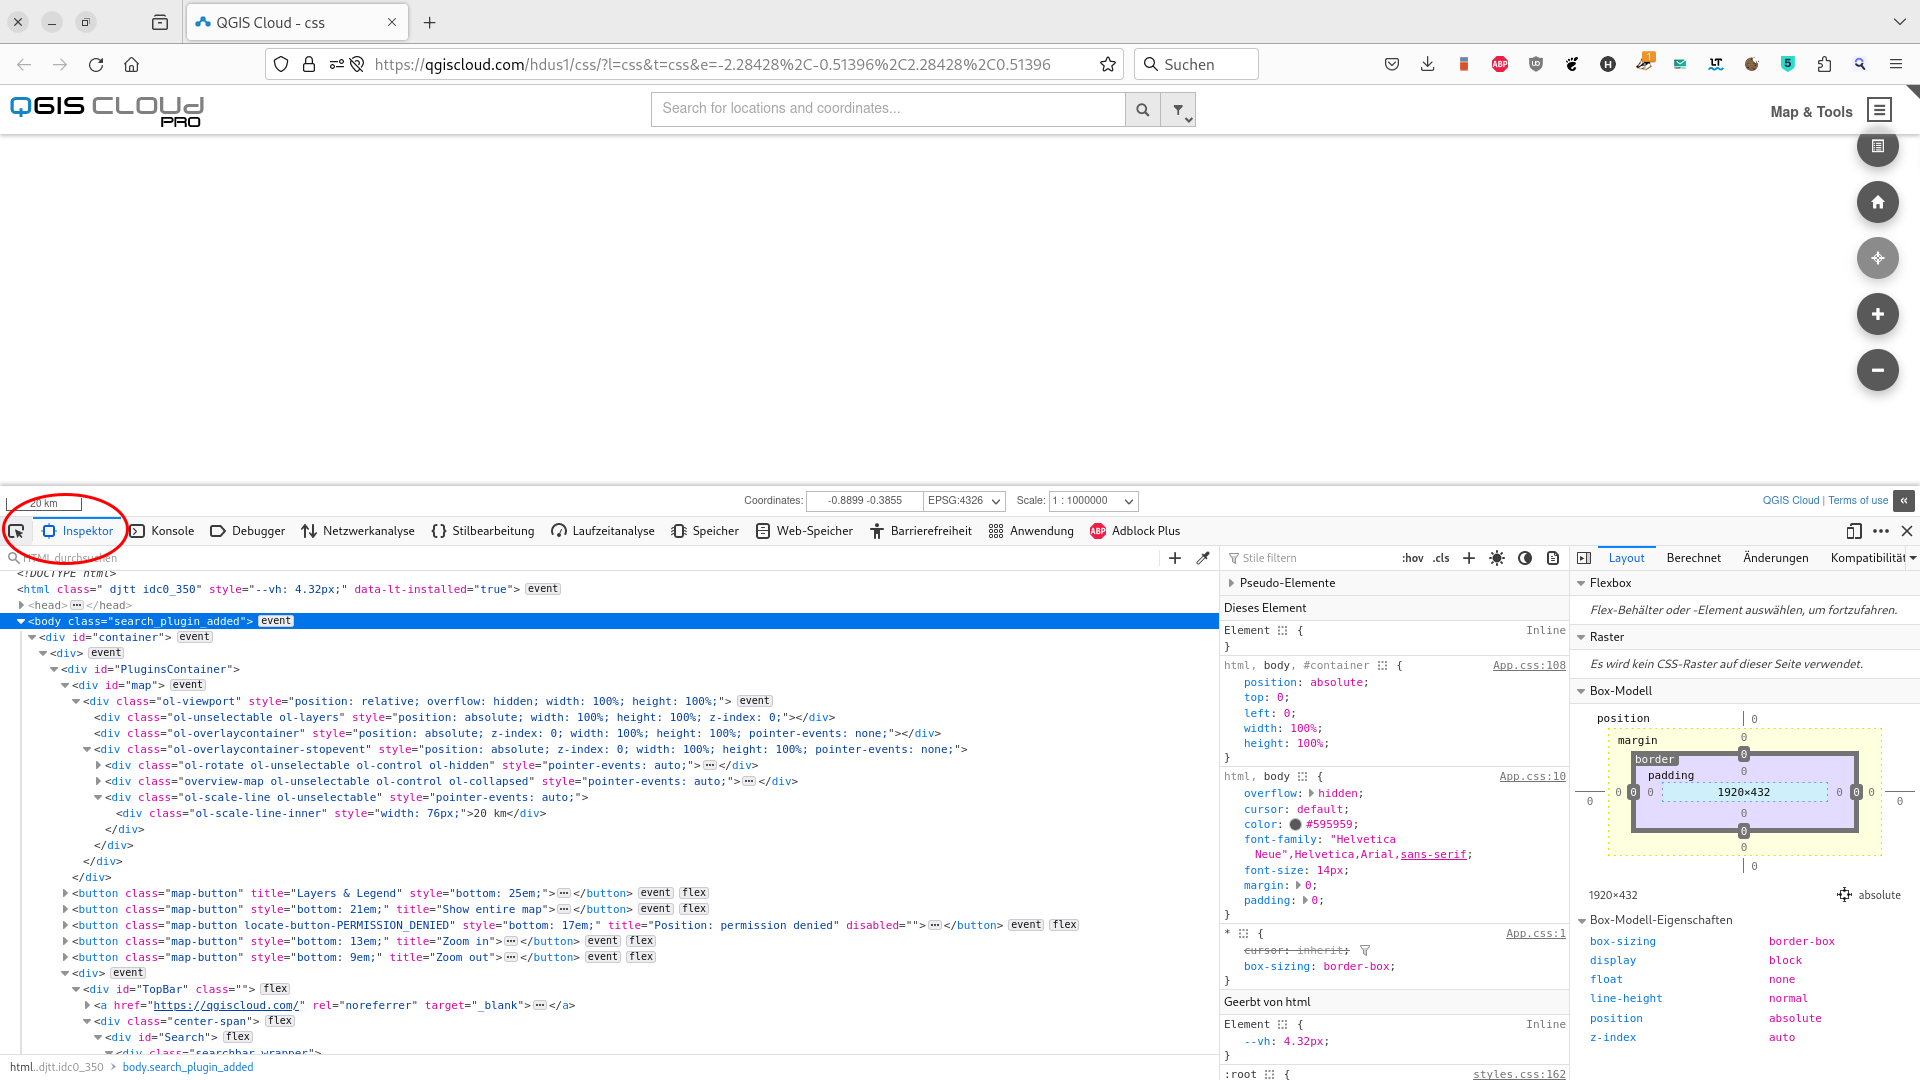Click the Adblock Plus toolbar extension icon
The image size is (1920, 1080).
1499,64
